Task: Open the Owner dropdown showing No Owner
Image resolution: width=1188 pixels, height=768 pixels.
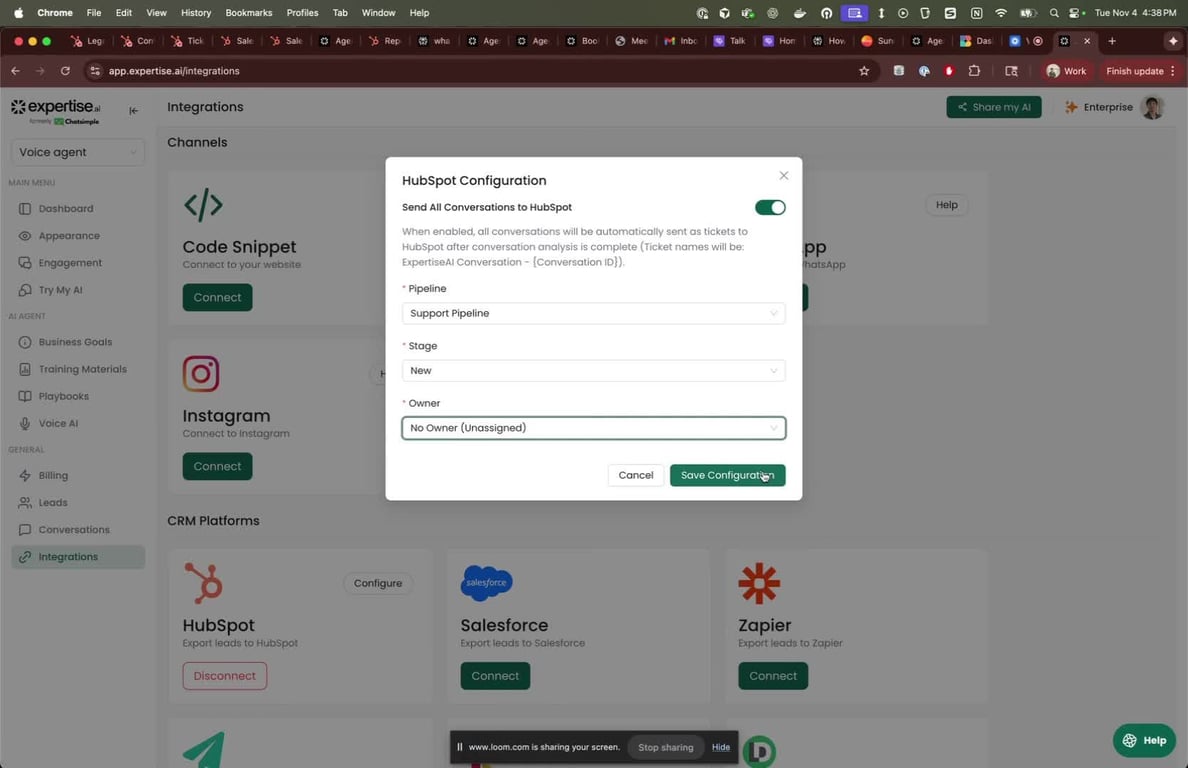Action: (593, 428)
